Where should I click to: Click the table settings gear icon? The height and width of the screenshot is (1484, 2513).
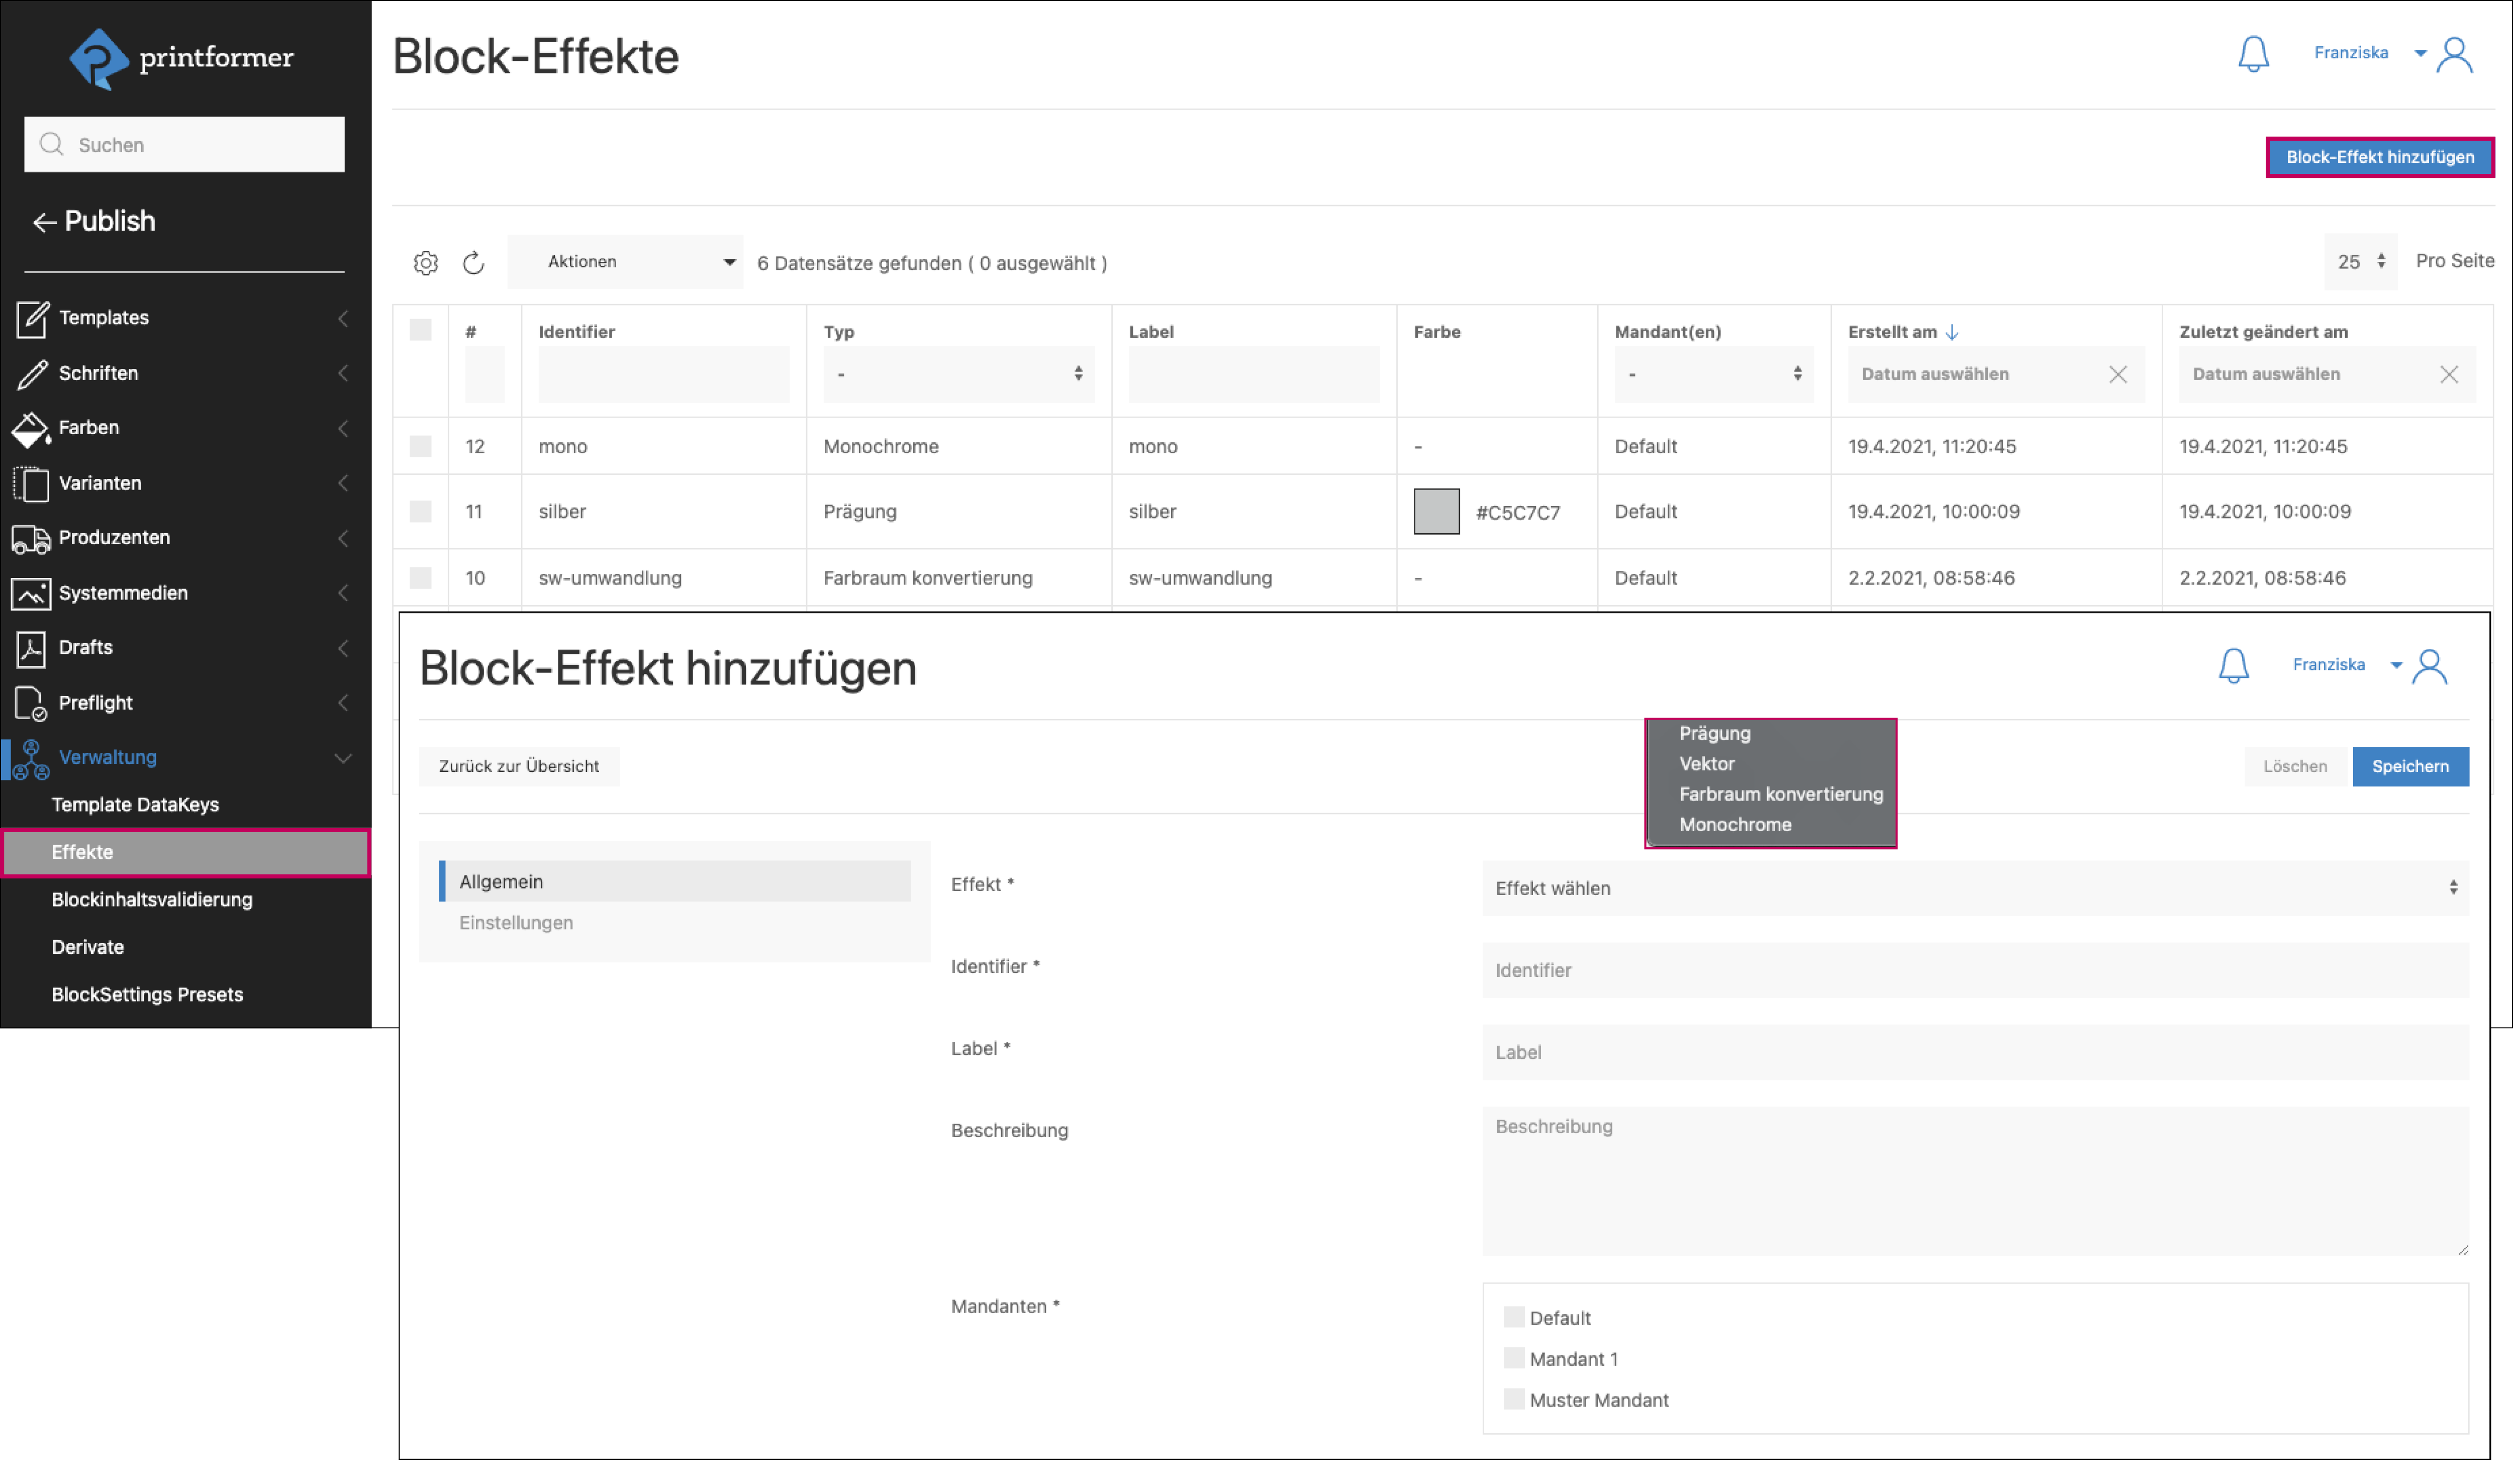pyautogui.click(x=425, y=263)
